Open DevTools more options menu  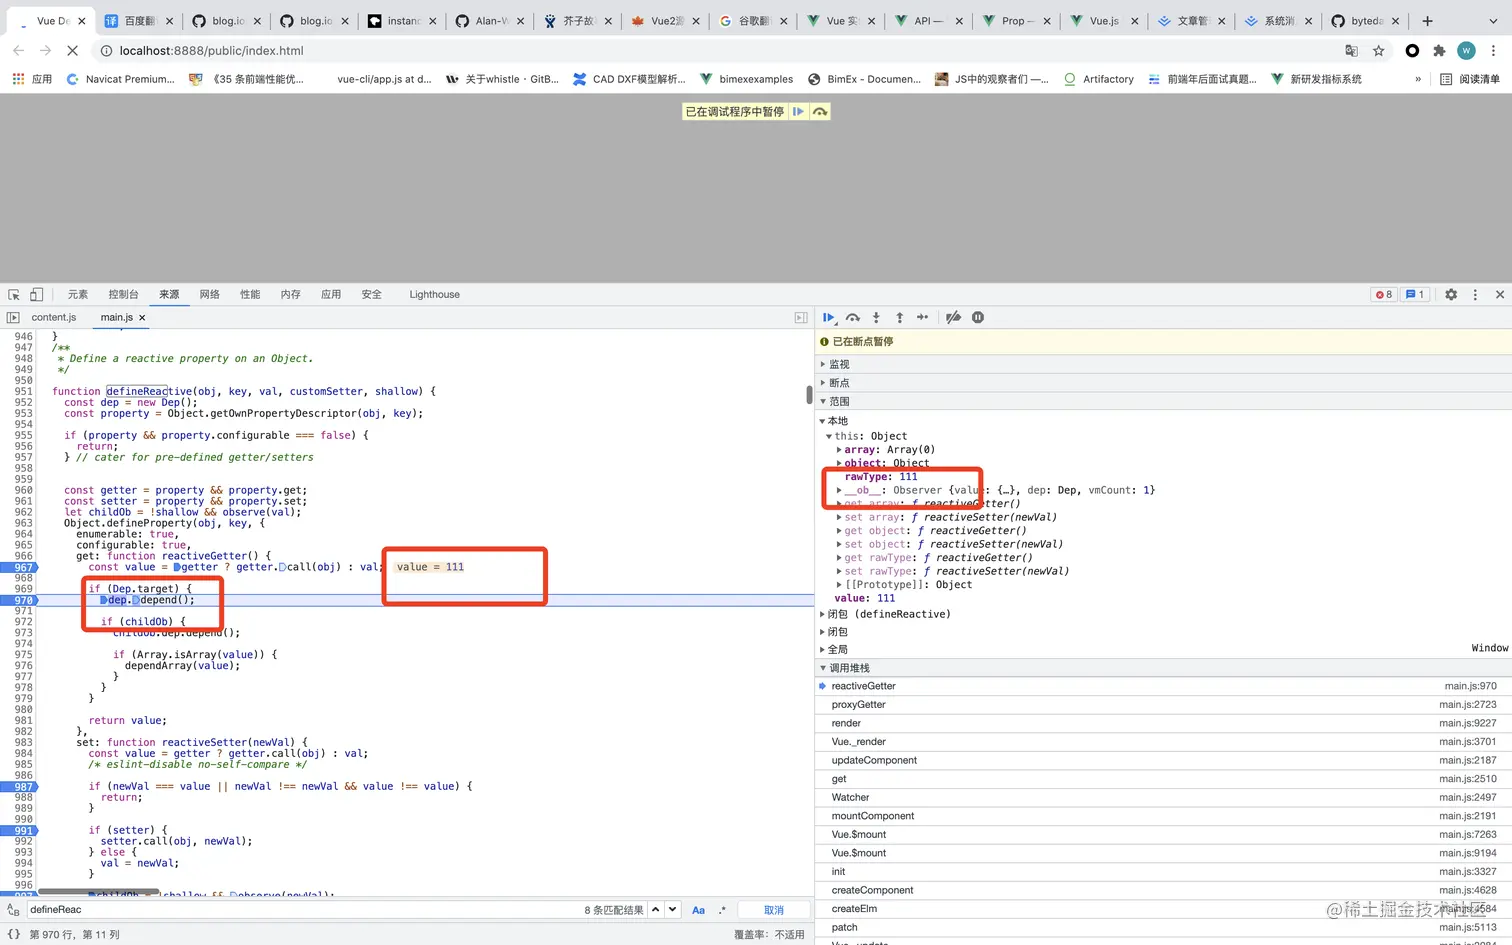click(x=1475, y=295)
